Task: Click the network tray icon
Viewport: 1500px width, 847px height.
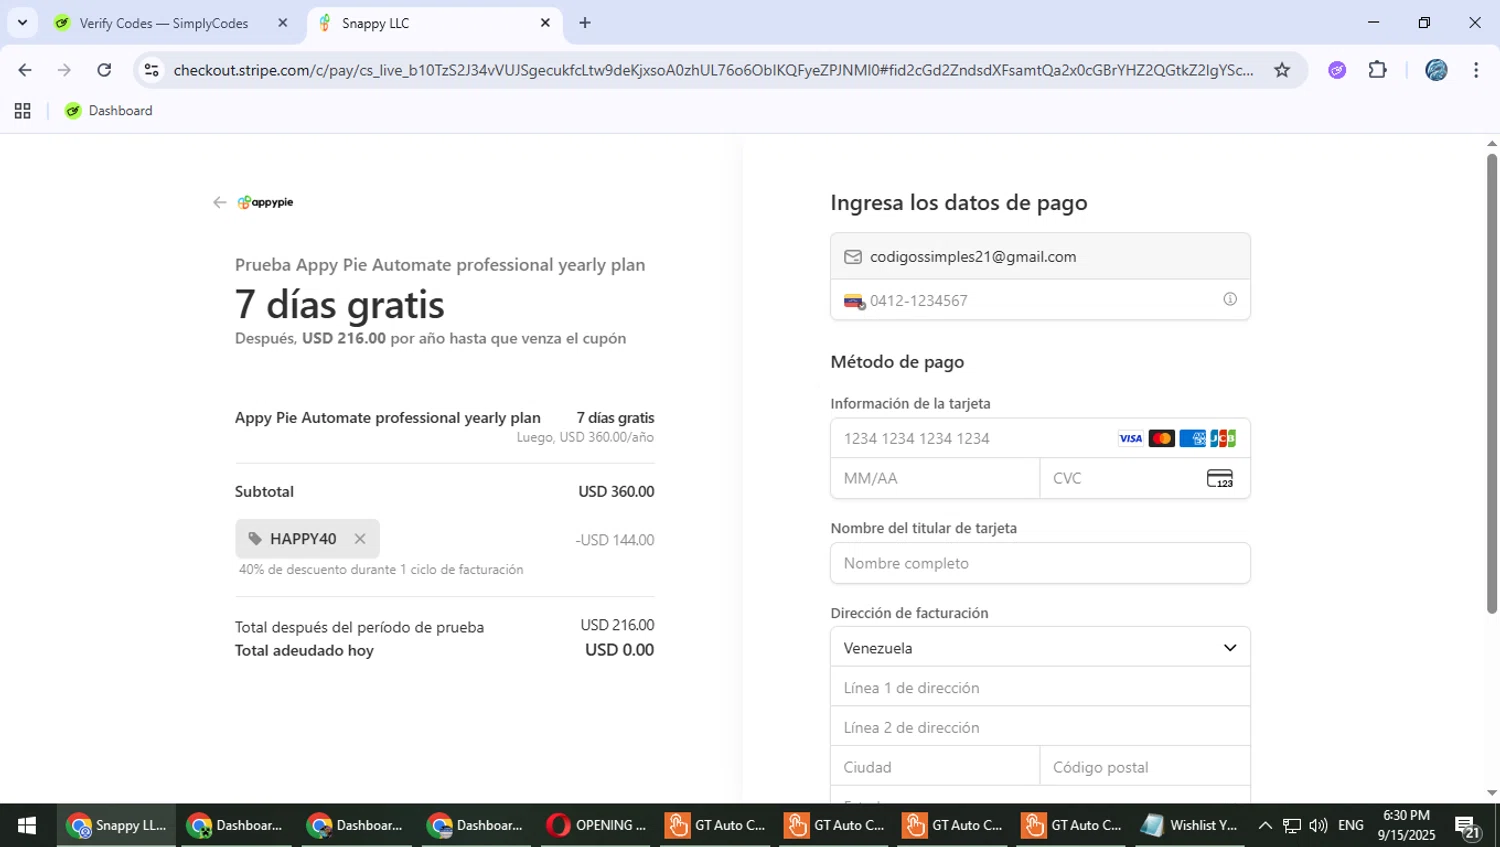Action: click(x=1292, y=825)
